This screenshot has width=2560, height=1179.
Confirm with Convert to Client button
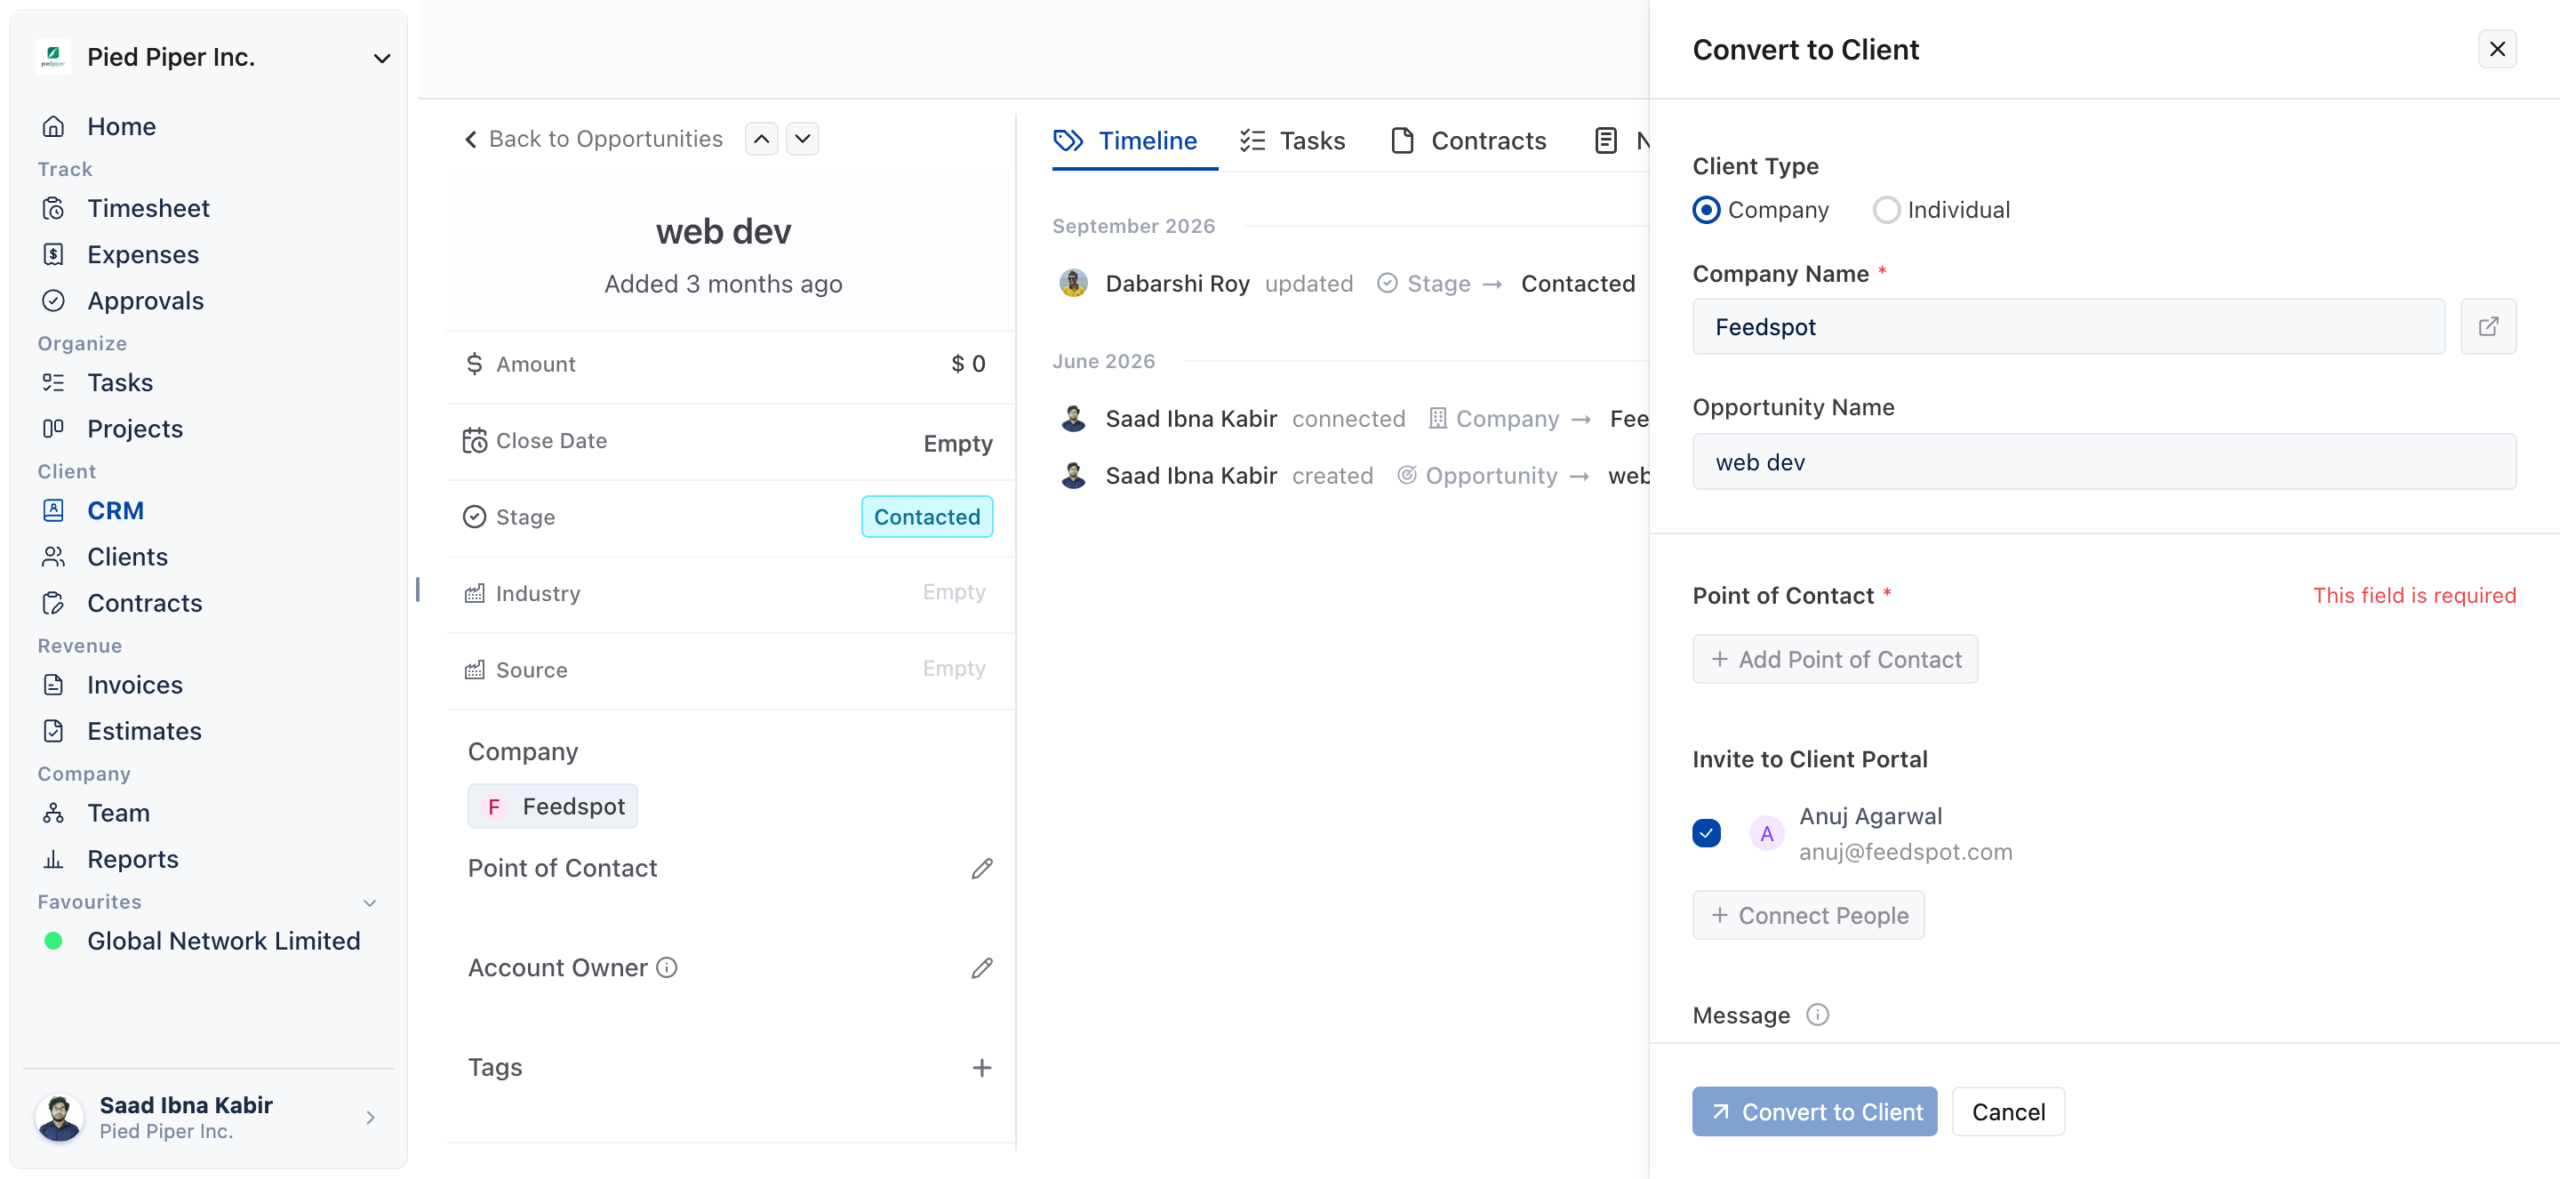click(1814, 1111)
